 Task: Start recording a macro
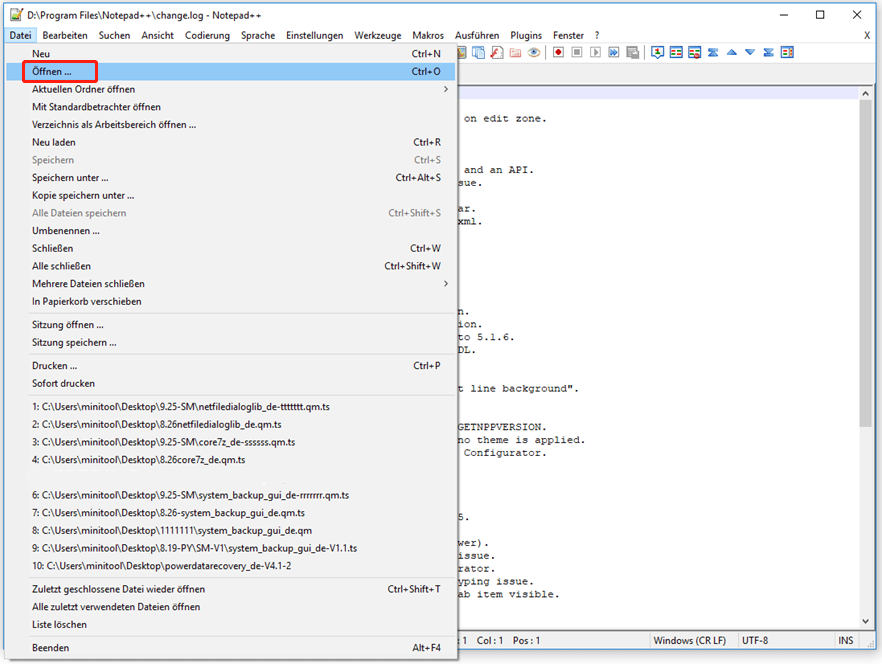coord(558,52)
